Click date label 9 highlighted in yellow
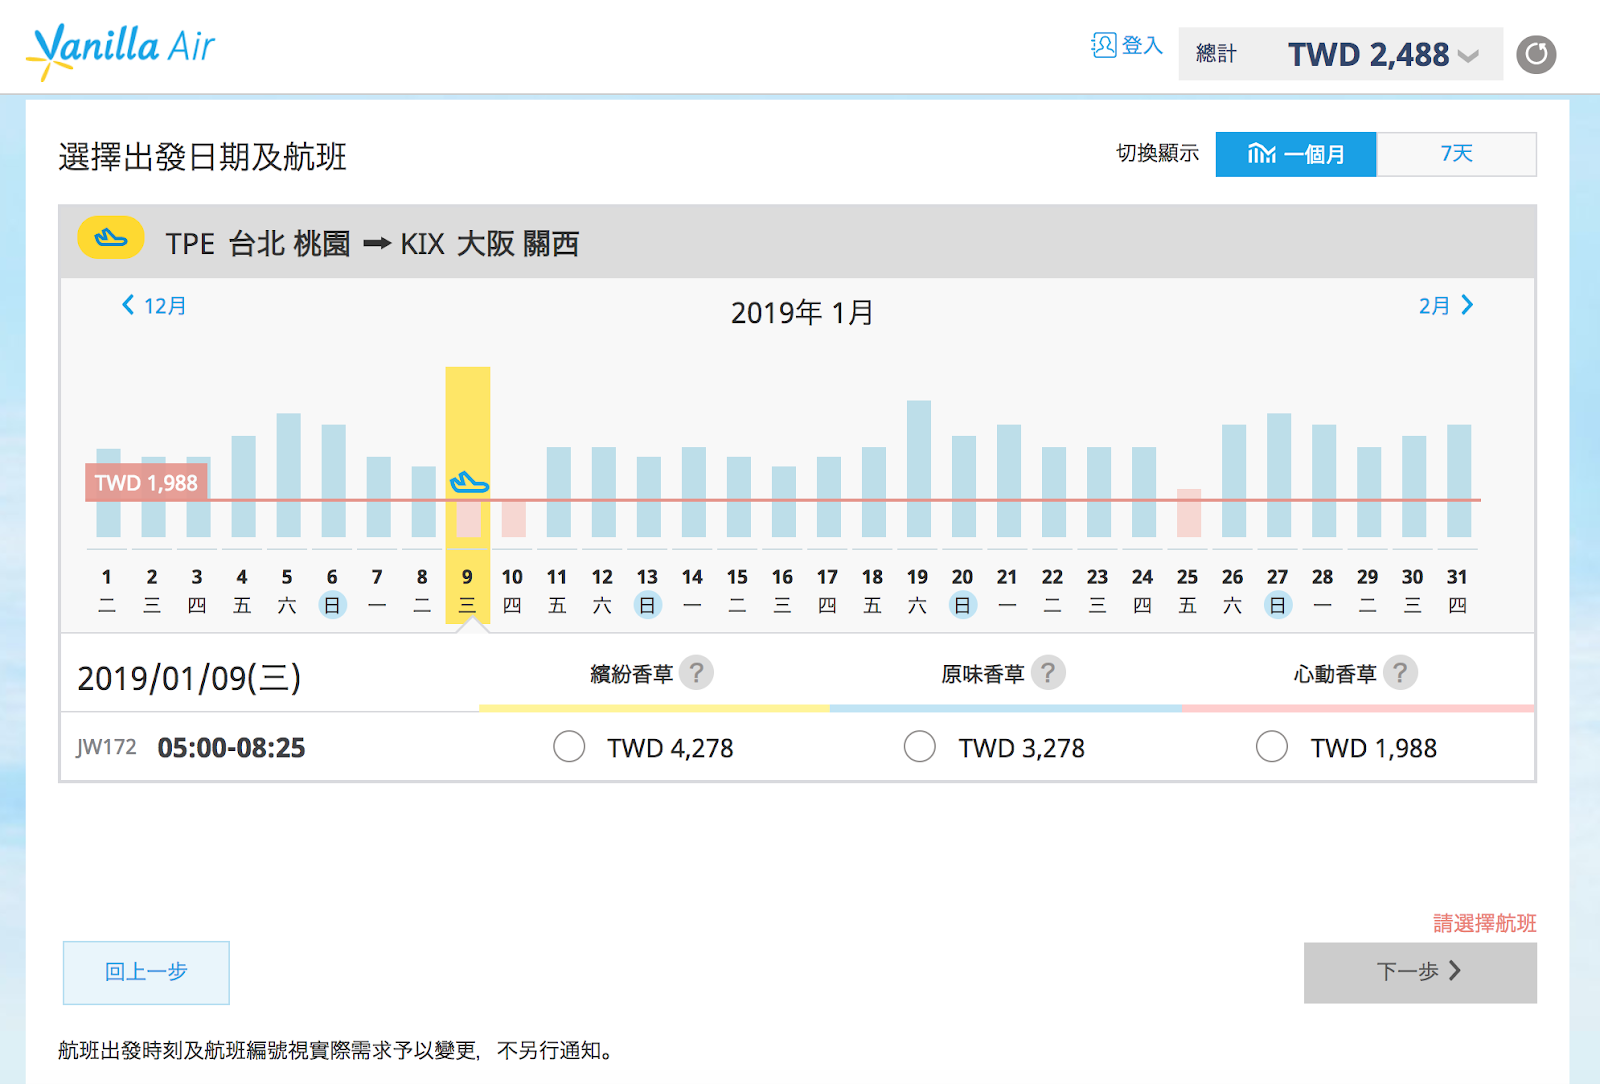Image resolution: width=1600 pixels, height=1084 pixels. 467,590
